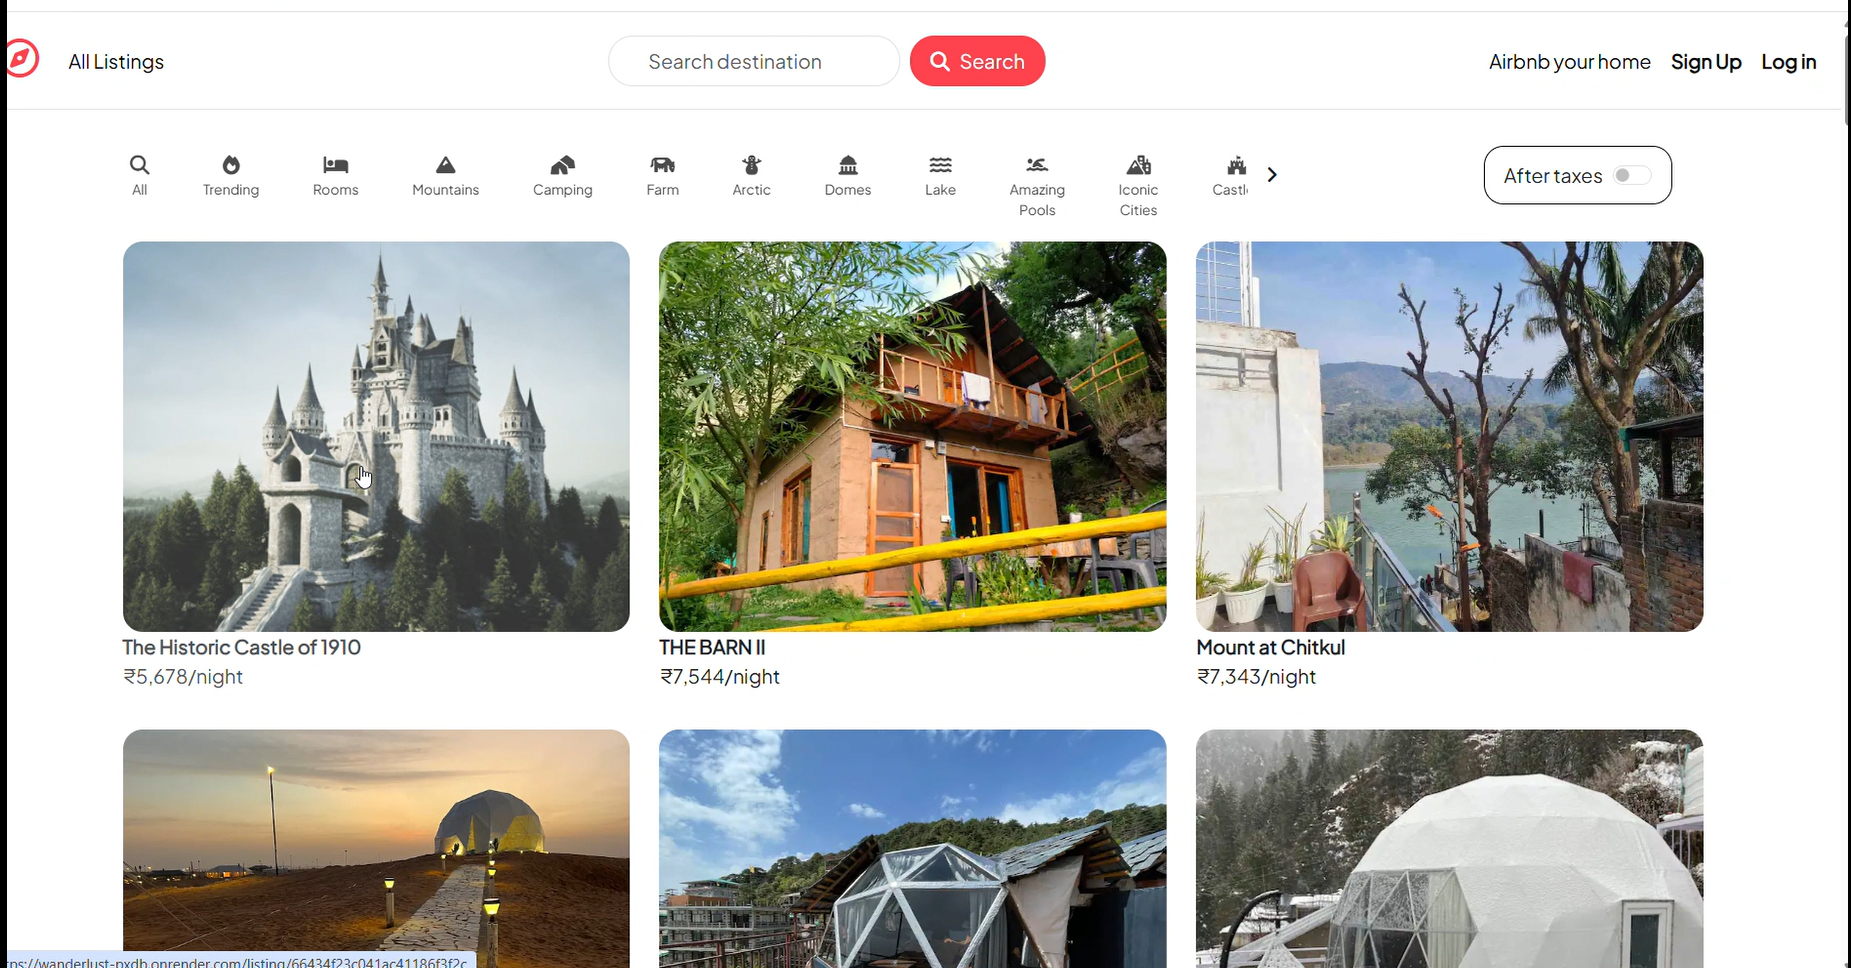Viewport: 1851px width, 968px height.
Task: Select the All magnifier filter icon
Action: (140, 165)
